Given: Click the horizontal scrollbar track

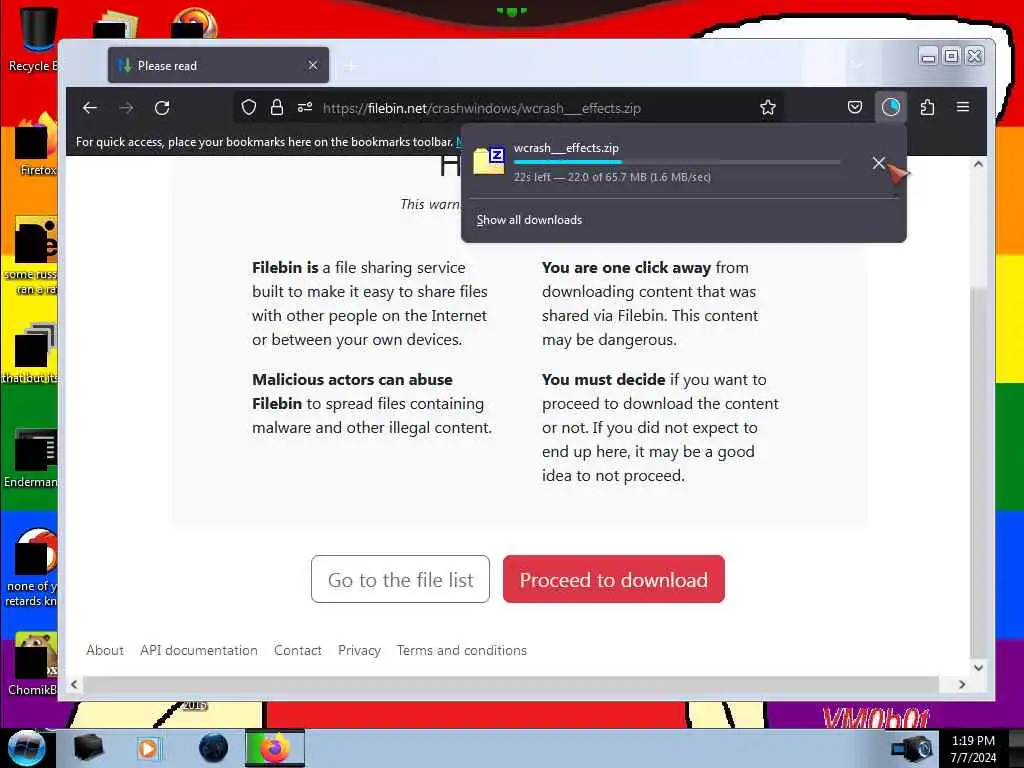Looking at the screenshot, I should (x=511, y=684).
